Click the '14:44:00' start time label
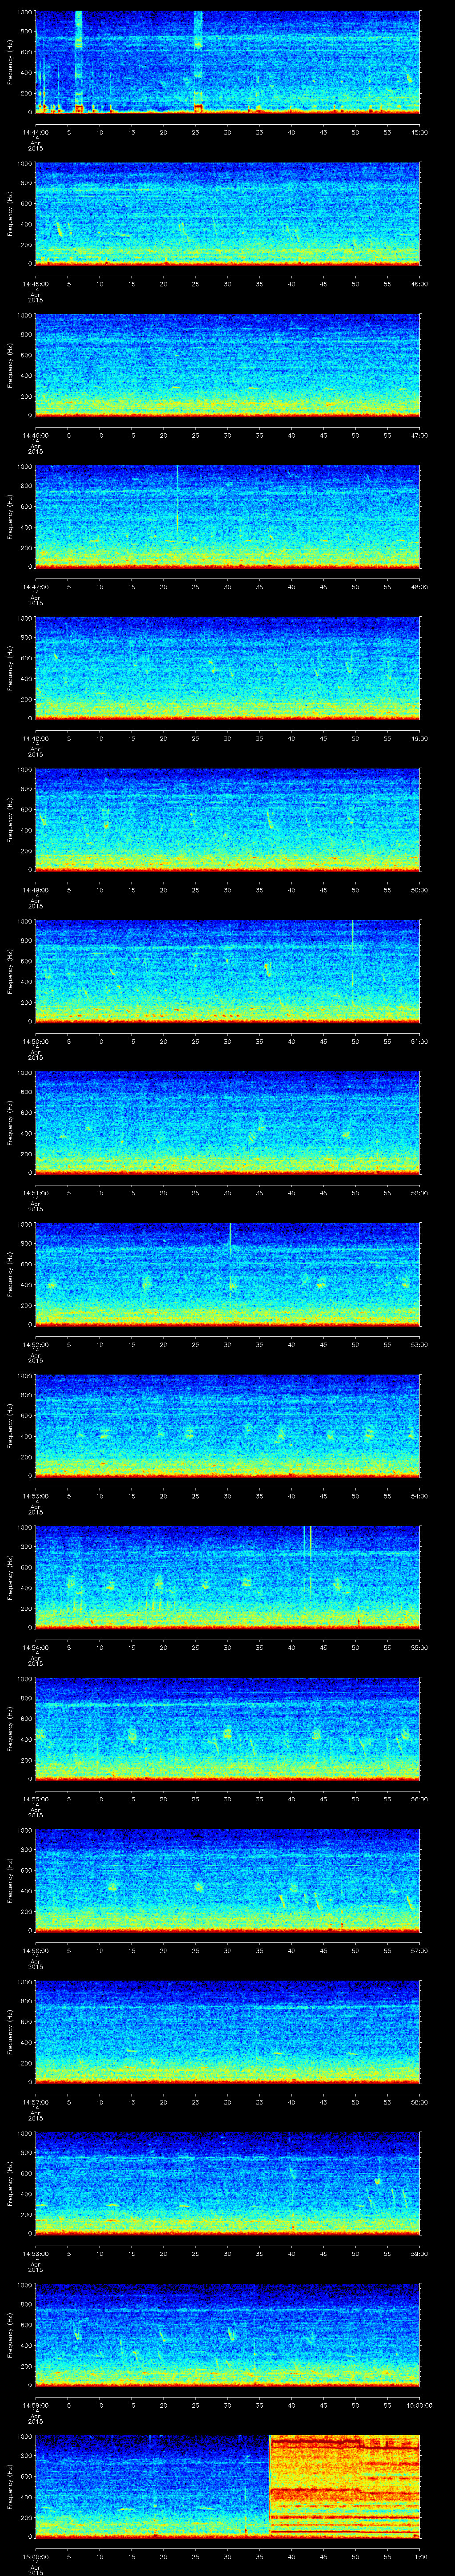This screenshot has height=2576, width=455. click(35, 132)
